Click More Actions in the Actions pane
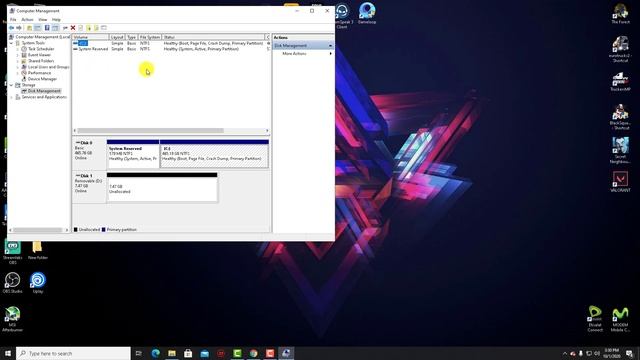Viewport: 640px width, 360px height. click(x=294, y=53)
